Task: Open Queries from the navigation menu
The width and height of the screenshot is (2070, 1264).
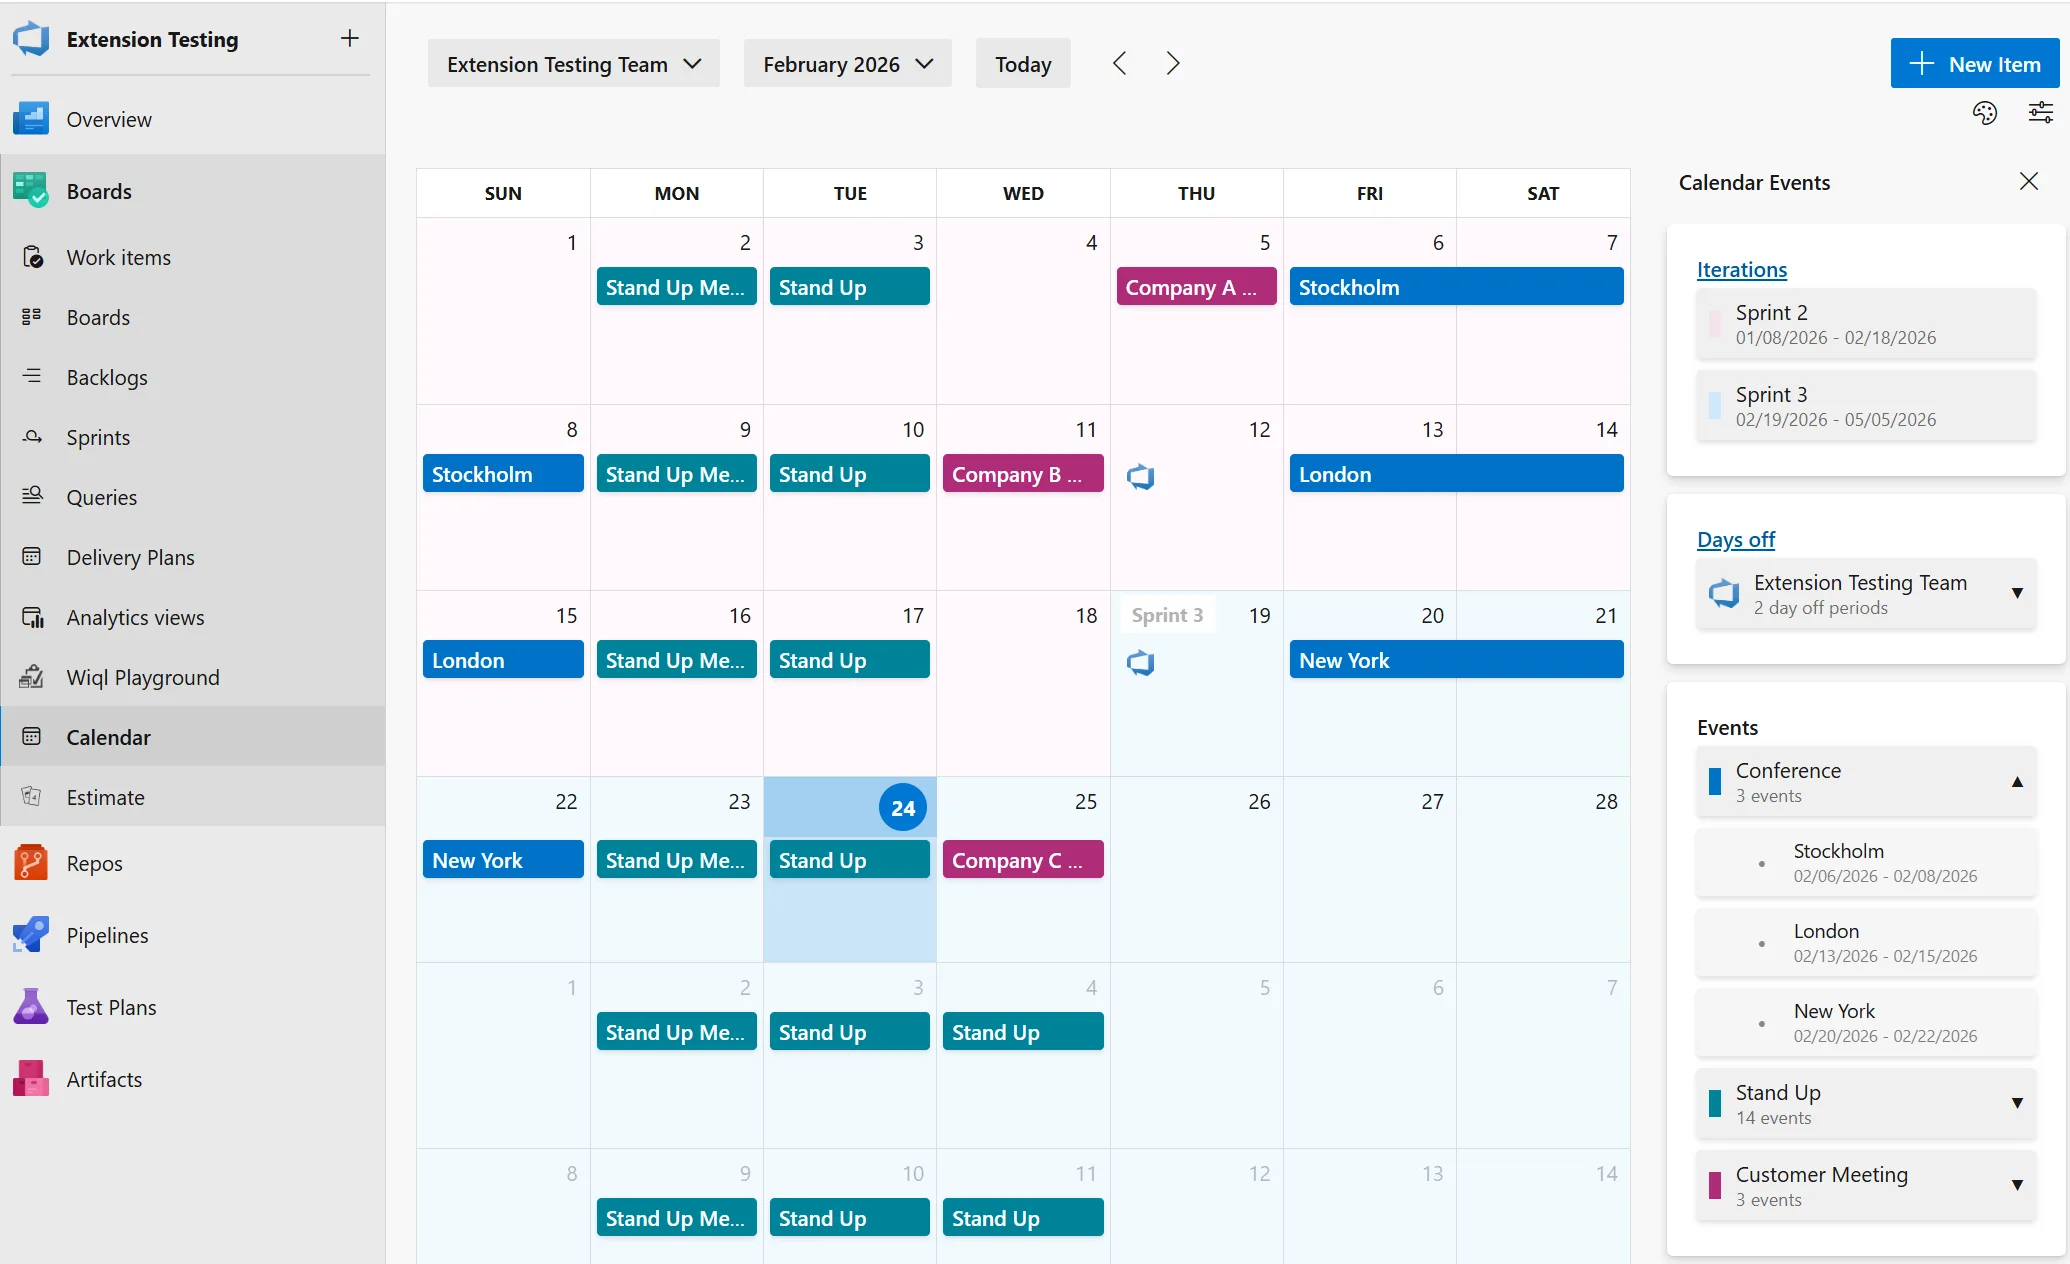Action: click(101, 497)
